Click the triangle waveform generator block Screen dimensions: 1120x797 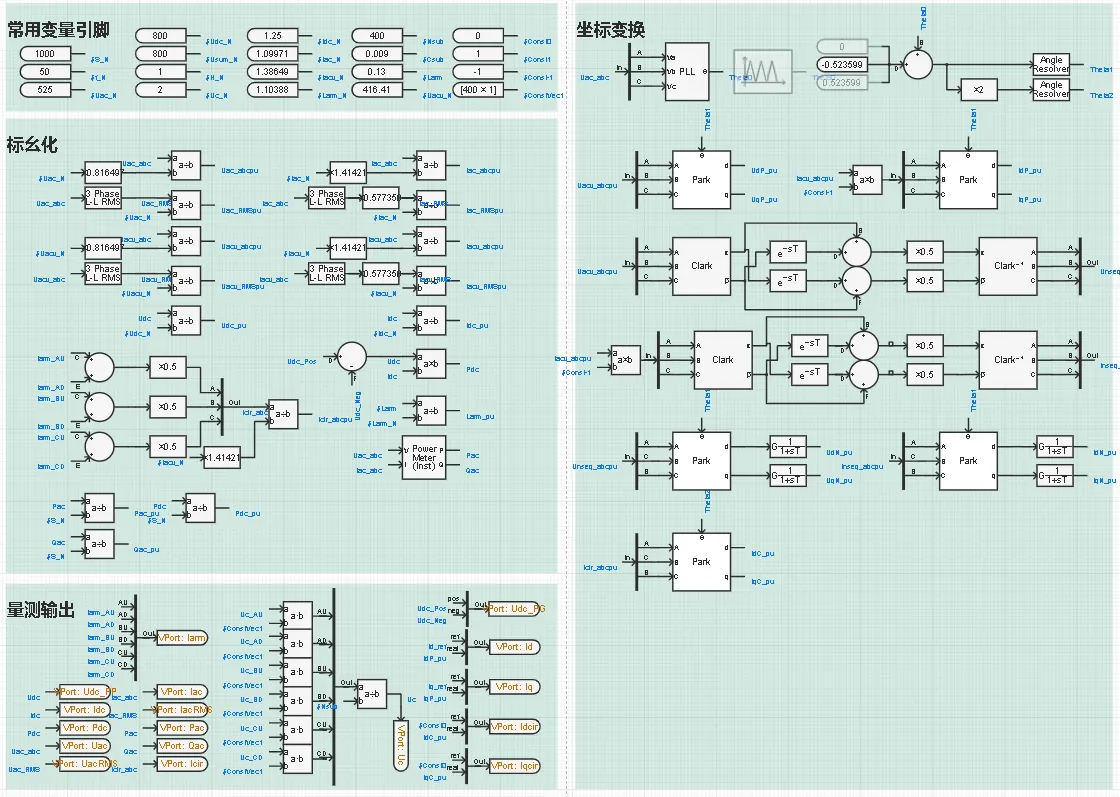point(764,72)
